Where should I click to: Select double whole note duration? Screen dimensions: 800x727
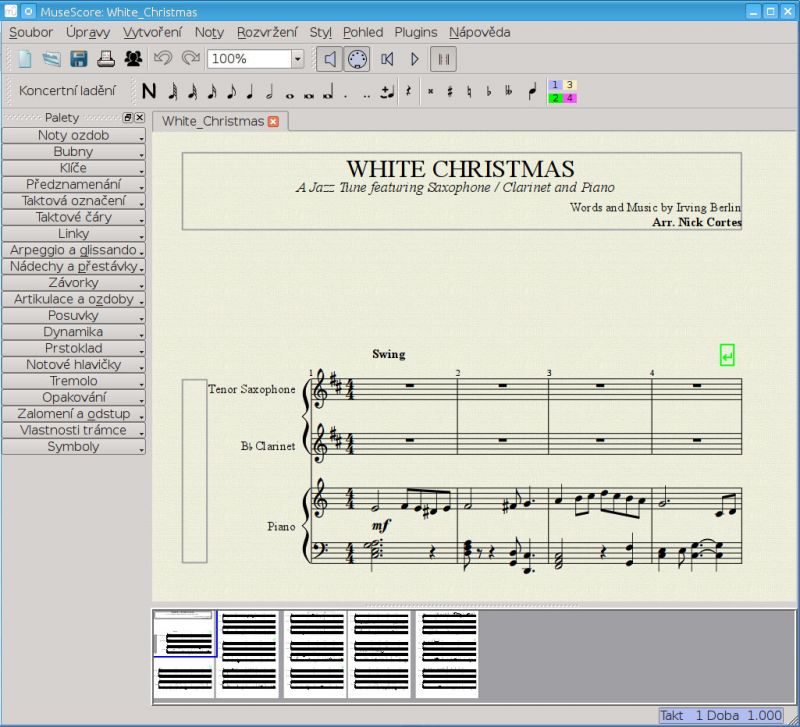(309, 95)
